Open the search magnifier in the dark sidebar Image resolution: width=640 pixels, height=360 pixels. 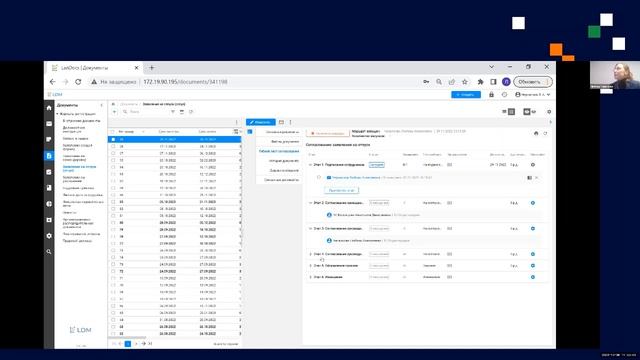click(49, 252)
